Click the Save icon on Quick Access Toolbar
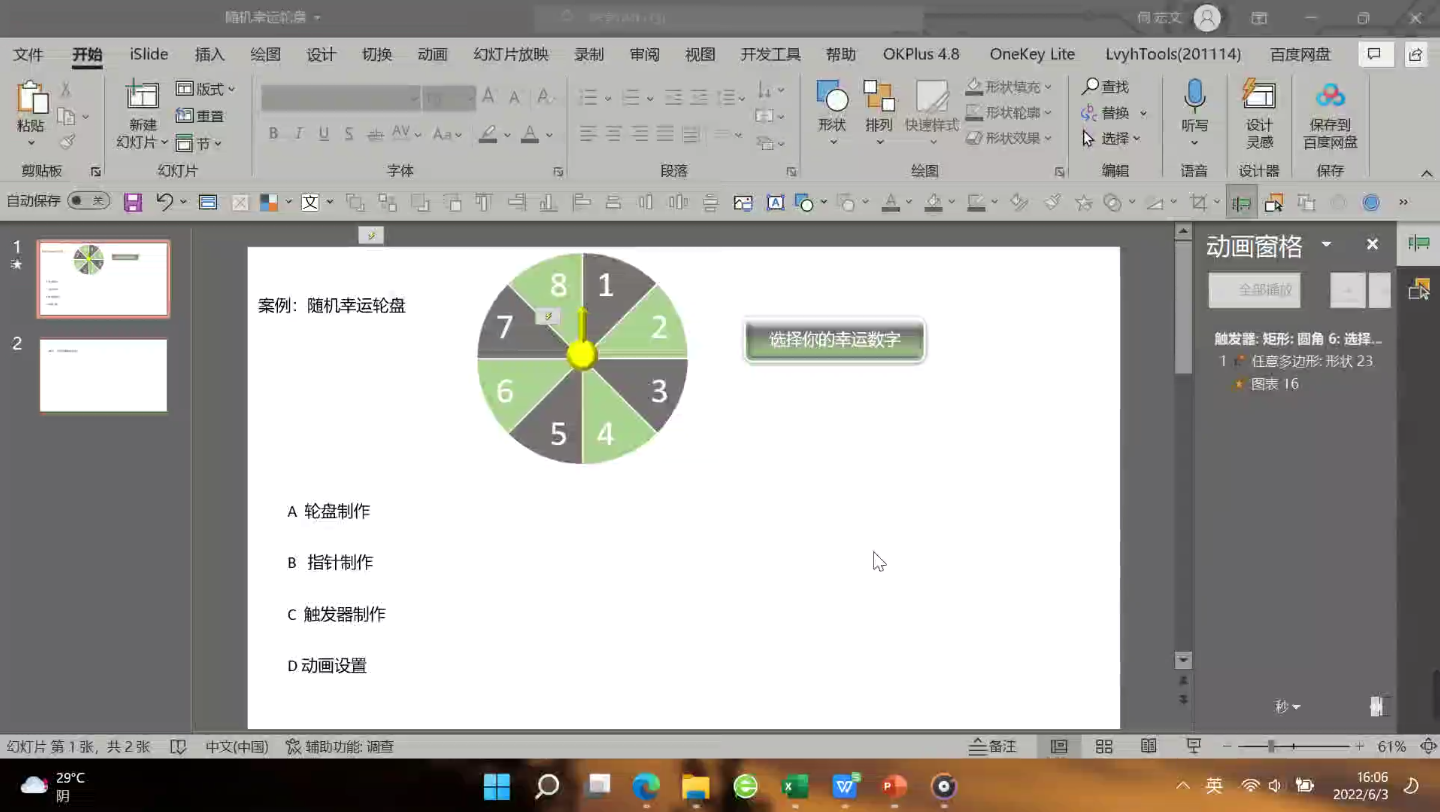1440x812 pixels. [x=133, y=201]
